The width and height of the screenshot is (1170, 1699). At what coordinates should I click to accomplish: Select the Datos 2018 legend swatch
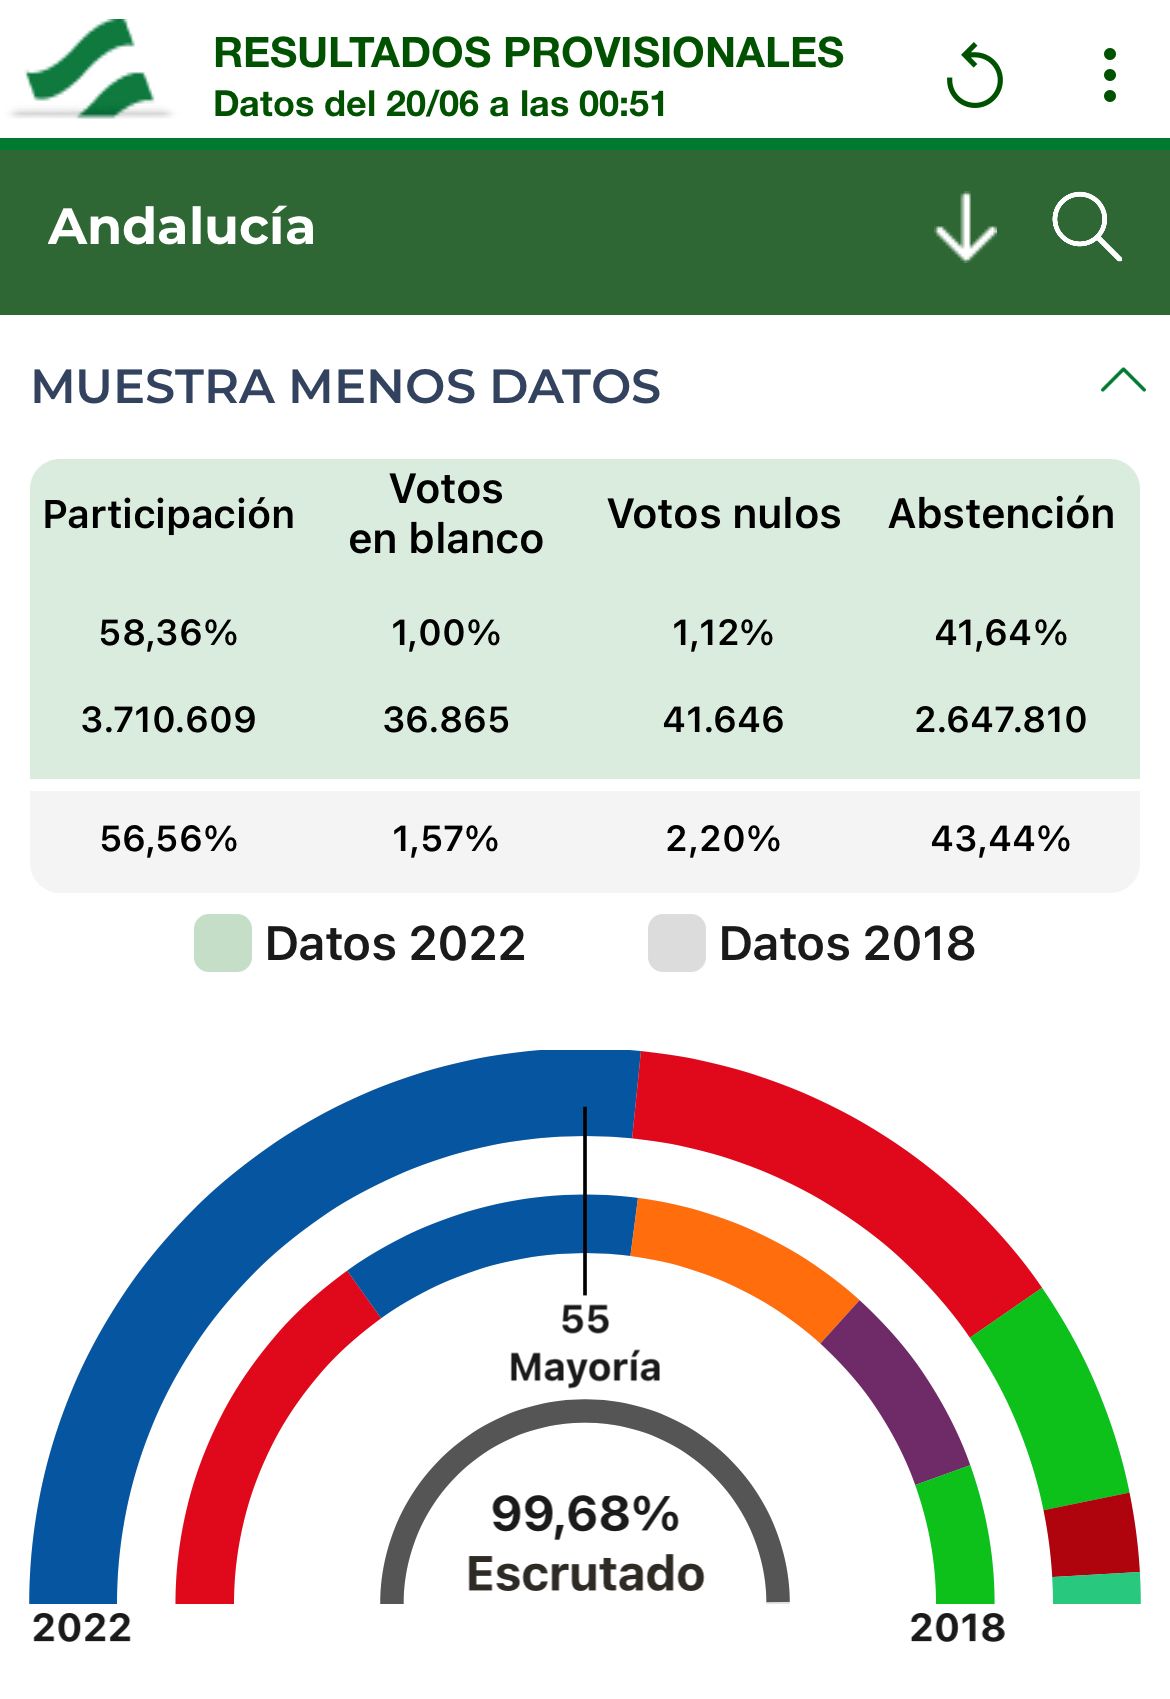tap(678, 940)
